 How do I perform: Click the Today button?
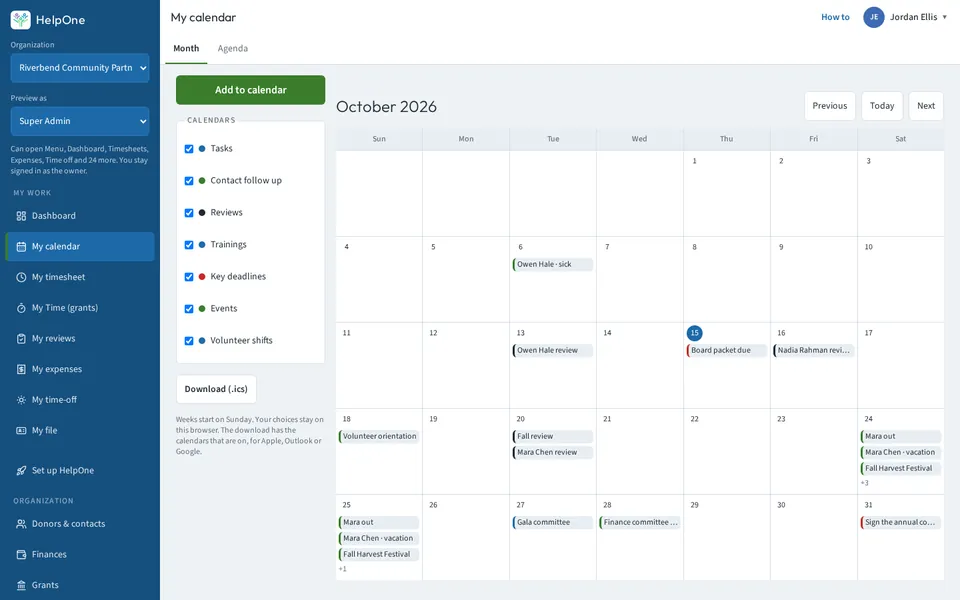pyautogui.click(x=882, y=106)
